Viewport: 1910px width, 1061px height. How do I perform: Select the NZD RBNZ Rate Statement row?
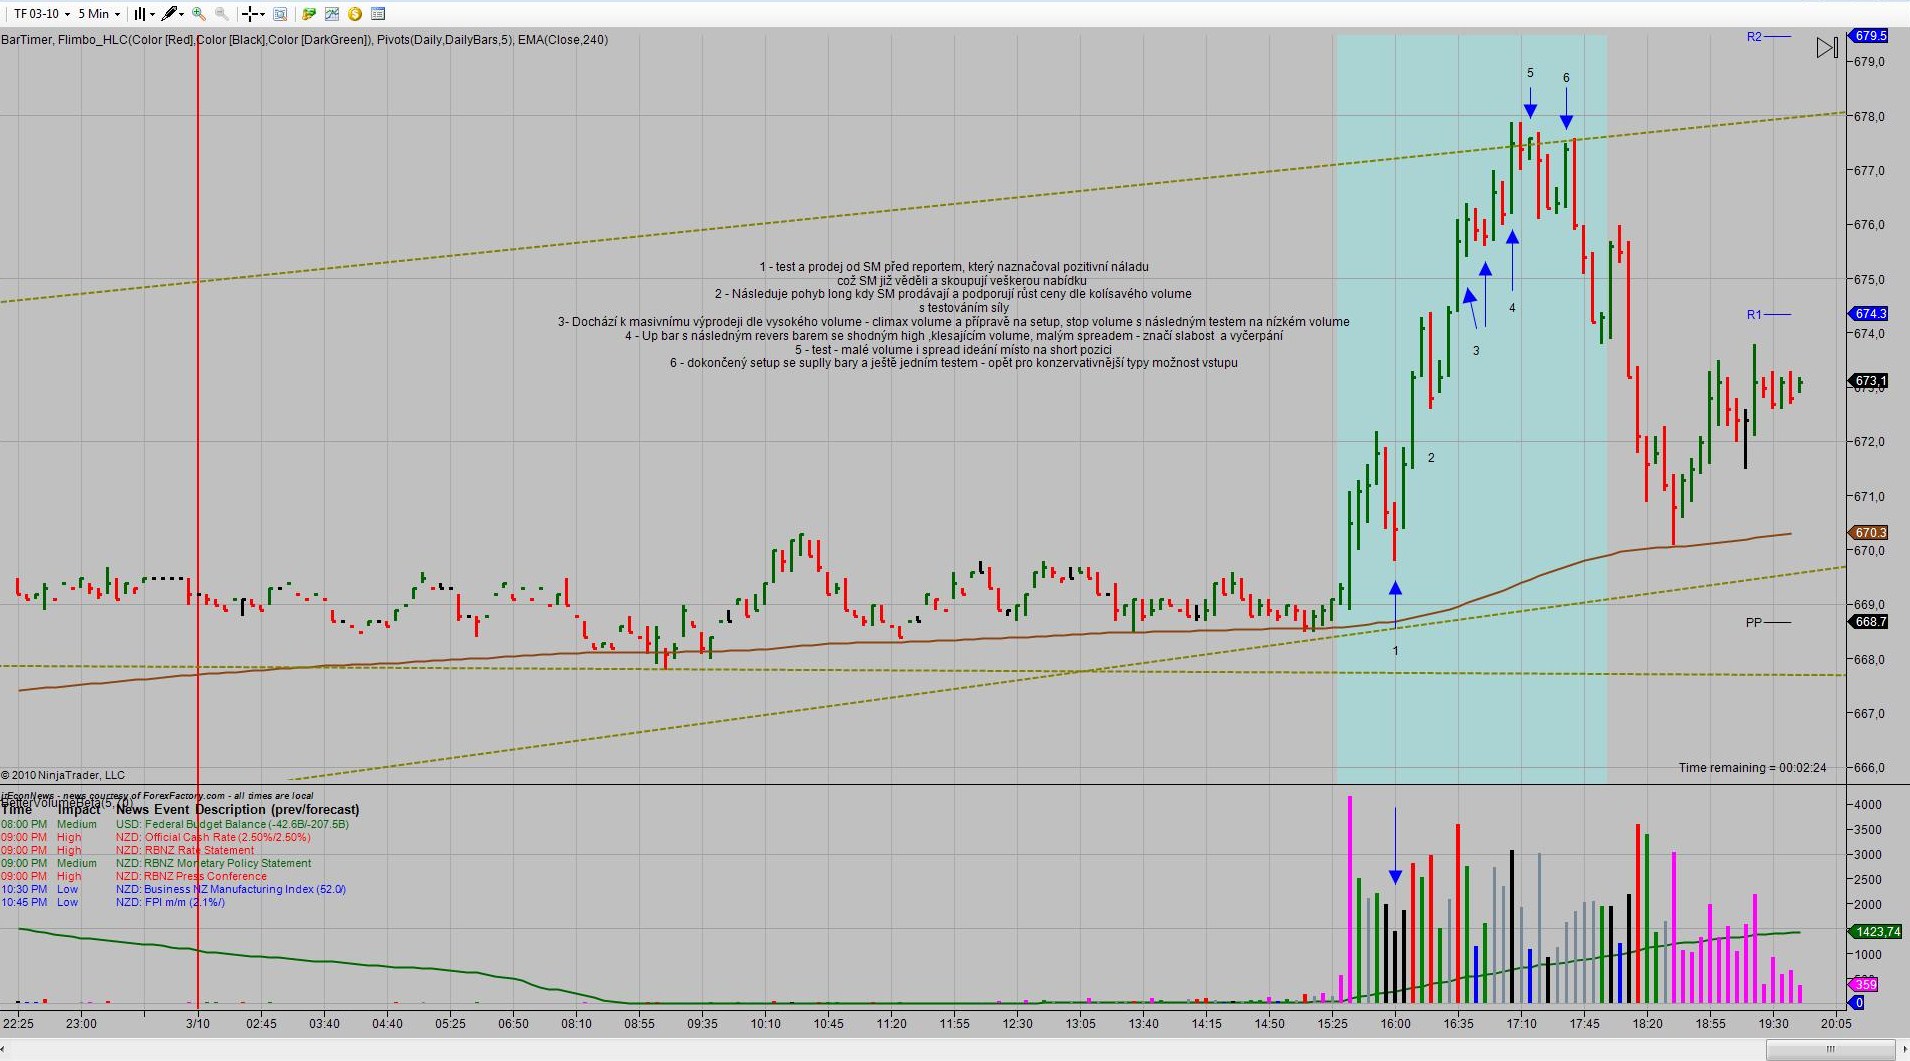click(128, 850)
